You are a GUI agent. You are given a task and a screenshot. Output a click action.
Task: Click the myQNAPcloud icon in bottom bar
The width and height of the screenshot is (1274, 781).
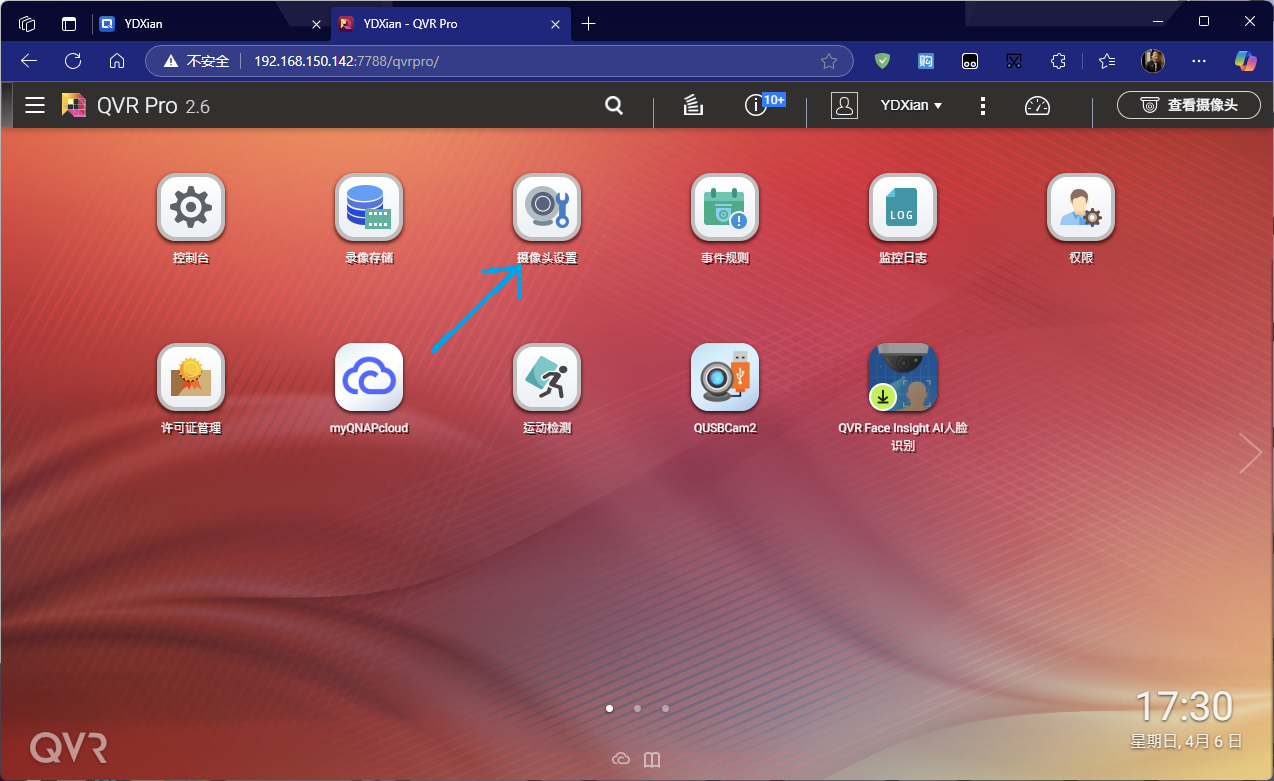click(x=621, y=759)
